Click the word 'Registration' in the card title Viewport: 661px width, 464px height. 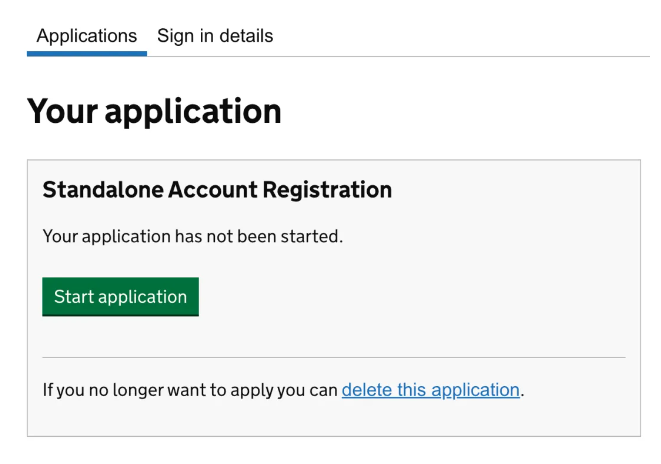(328, 190)
